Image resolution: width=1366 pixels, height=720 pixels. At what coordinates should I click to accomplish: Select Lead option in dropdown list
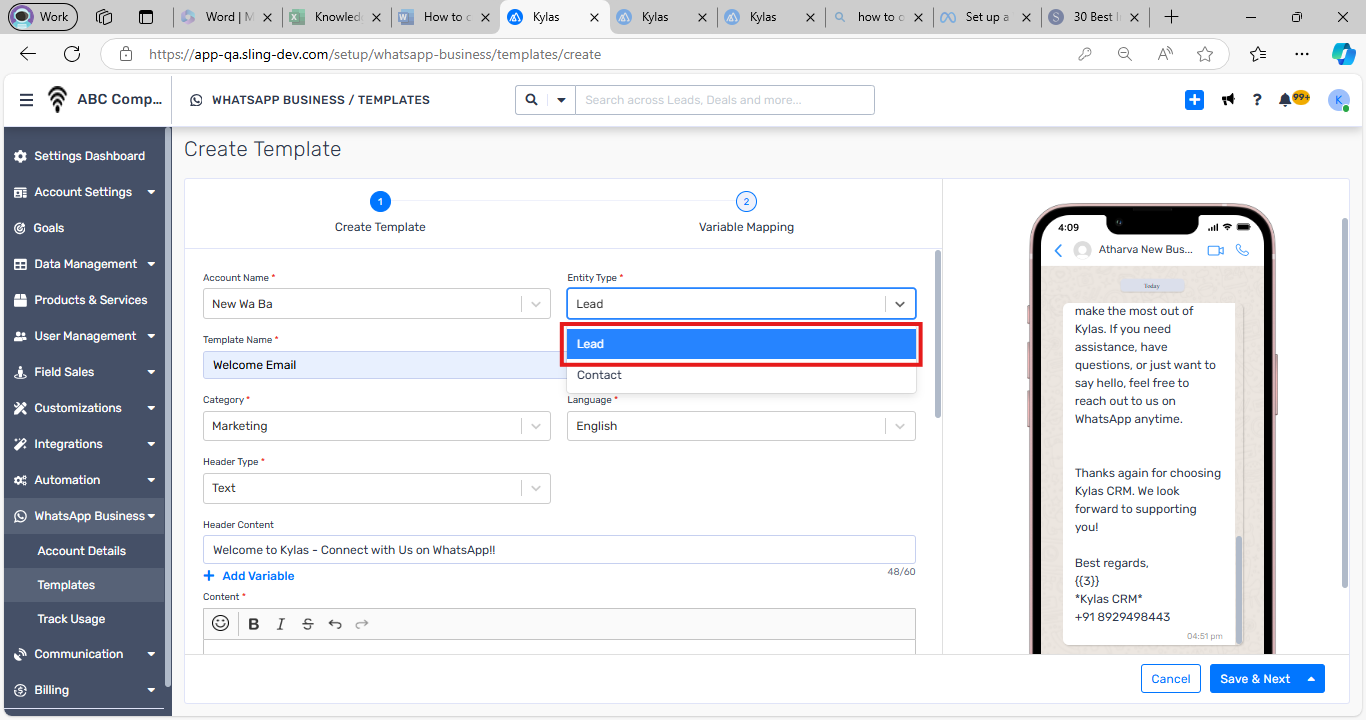741,344
